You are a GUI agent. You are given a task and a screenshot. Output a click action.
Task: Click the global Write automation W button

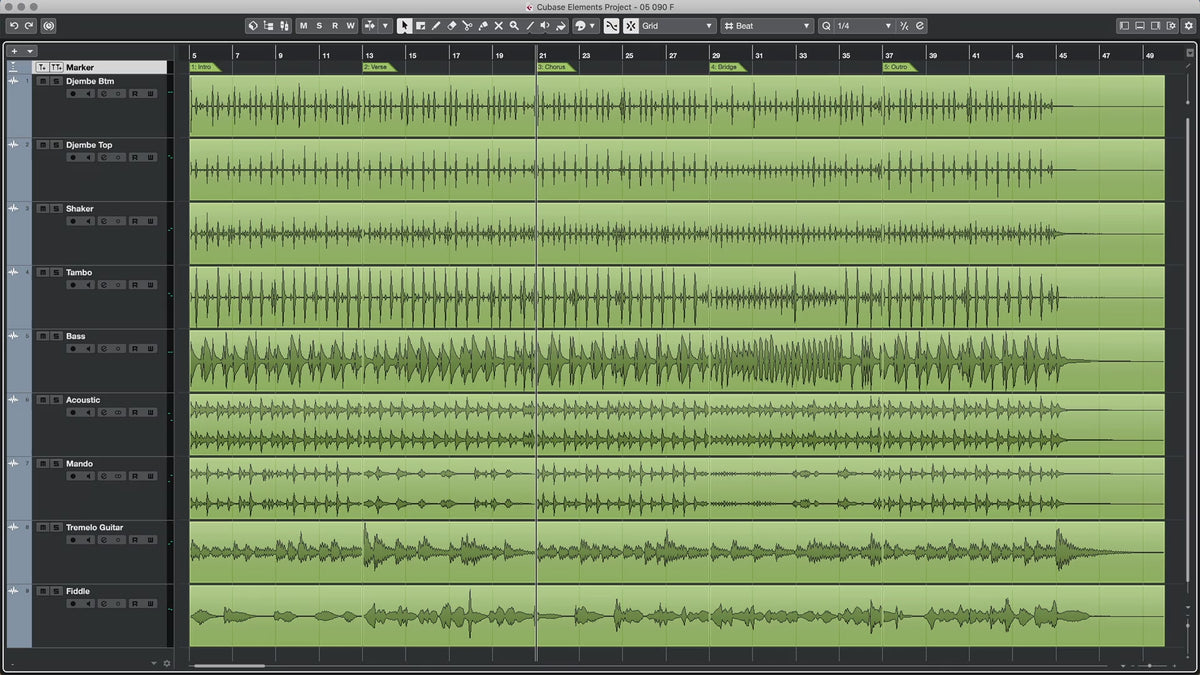click(x=350, y=26)
